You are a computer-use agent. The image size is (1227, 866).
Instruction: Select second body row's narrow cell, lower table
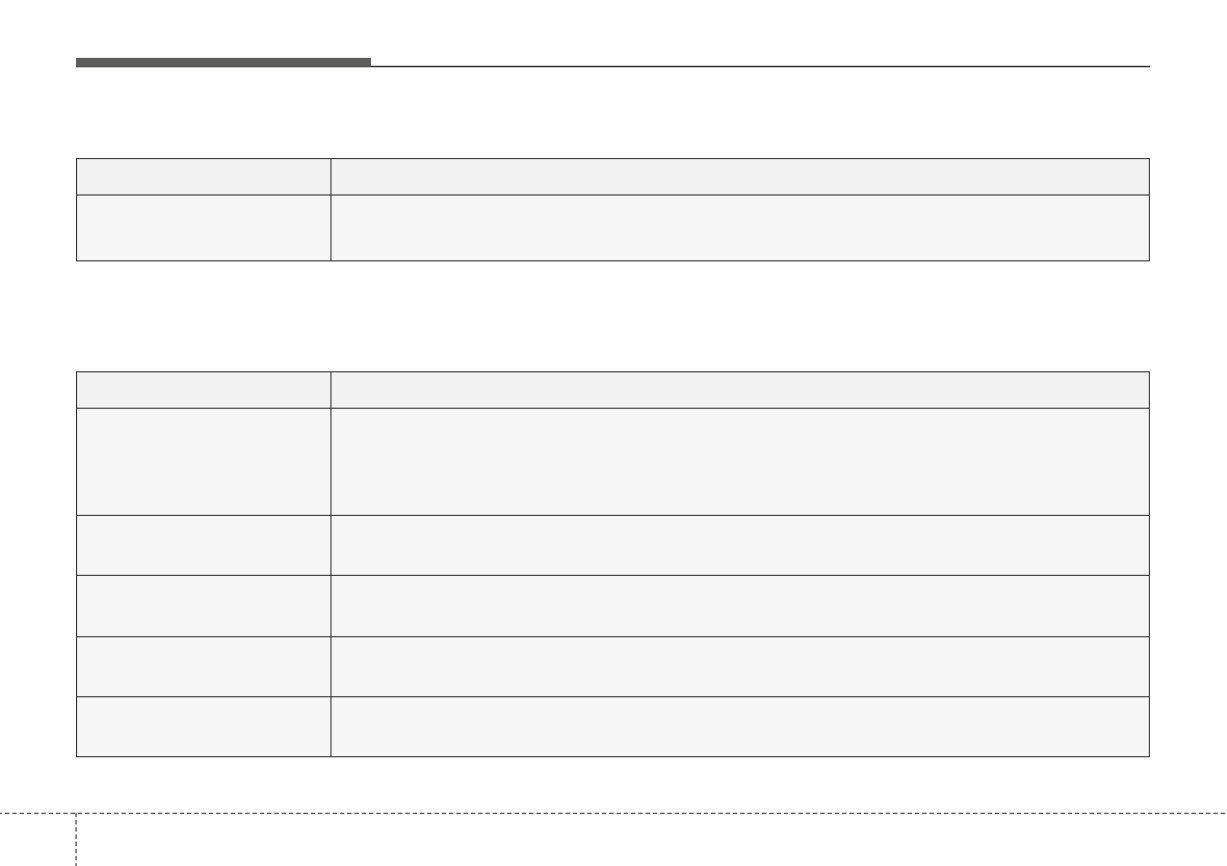pyautogui.click(x=203, y=545)
